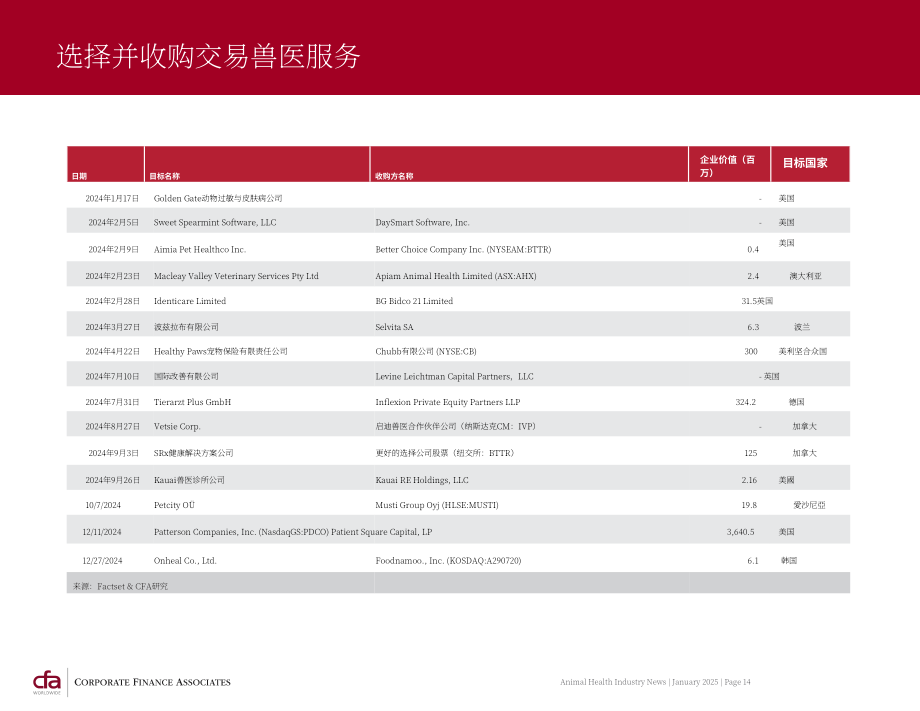Click the date 2024年7月10日
This screenshot has height=711, width=920.
pos(113,376)
